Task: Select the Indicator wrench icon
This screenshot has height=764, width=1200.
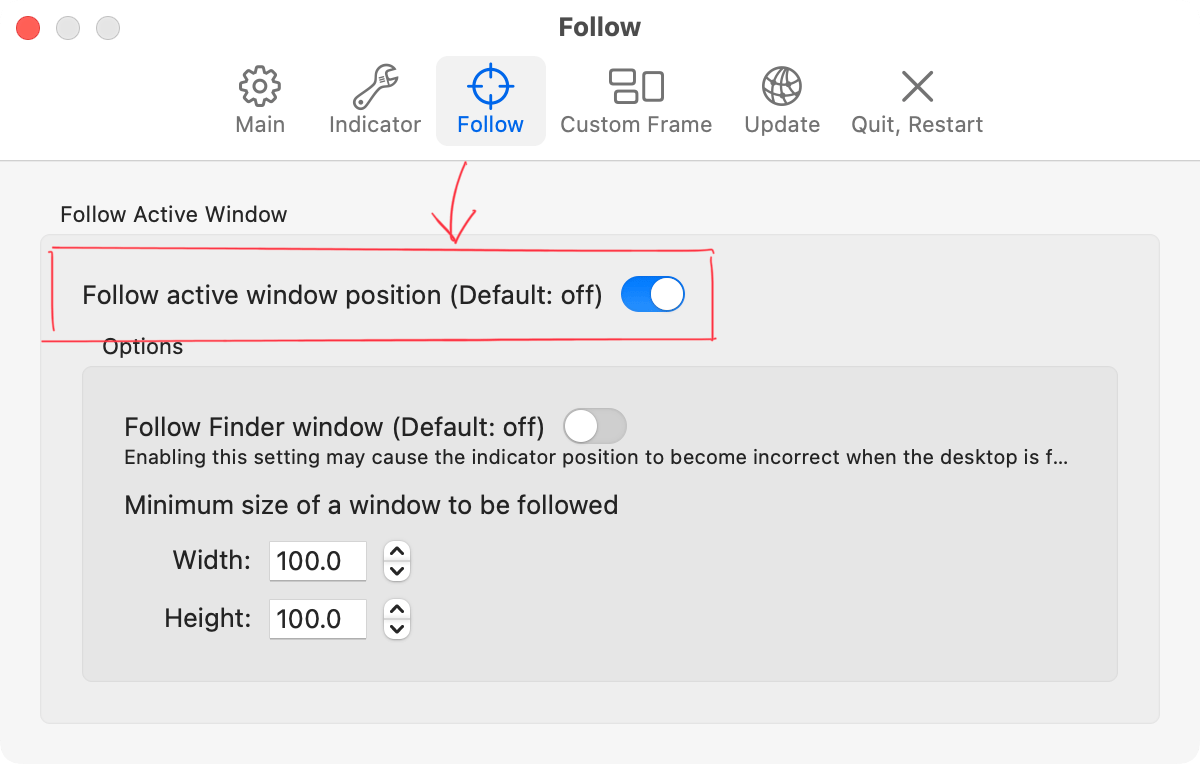Action: (375, 86)
